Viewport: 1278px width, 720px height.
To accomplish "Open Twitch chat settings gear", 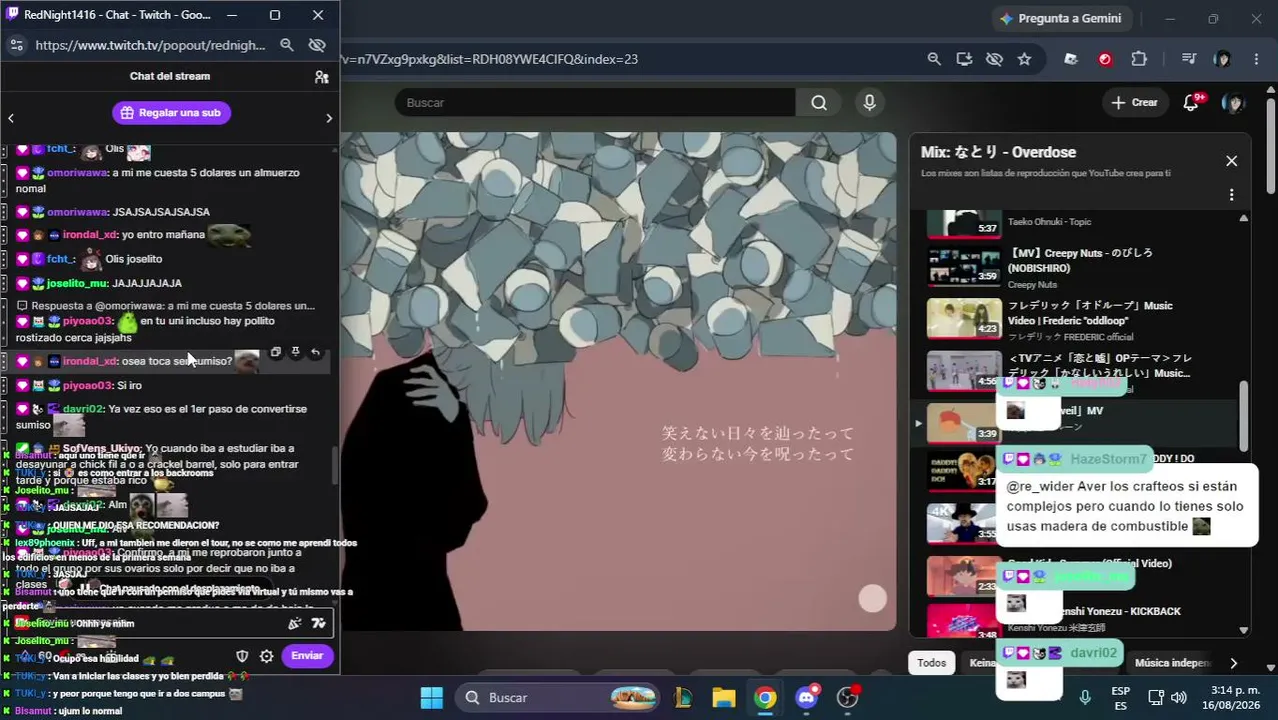I will pos(266,656).
